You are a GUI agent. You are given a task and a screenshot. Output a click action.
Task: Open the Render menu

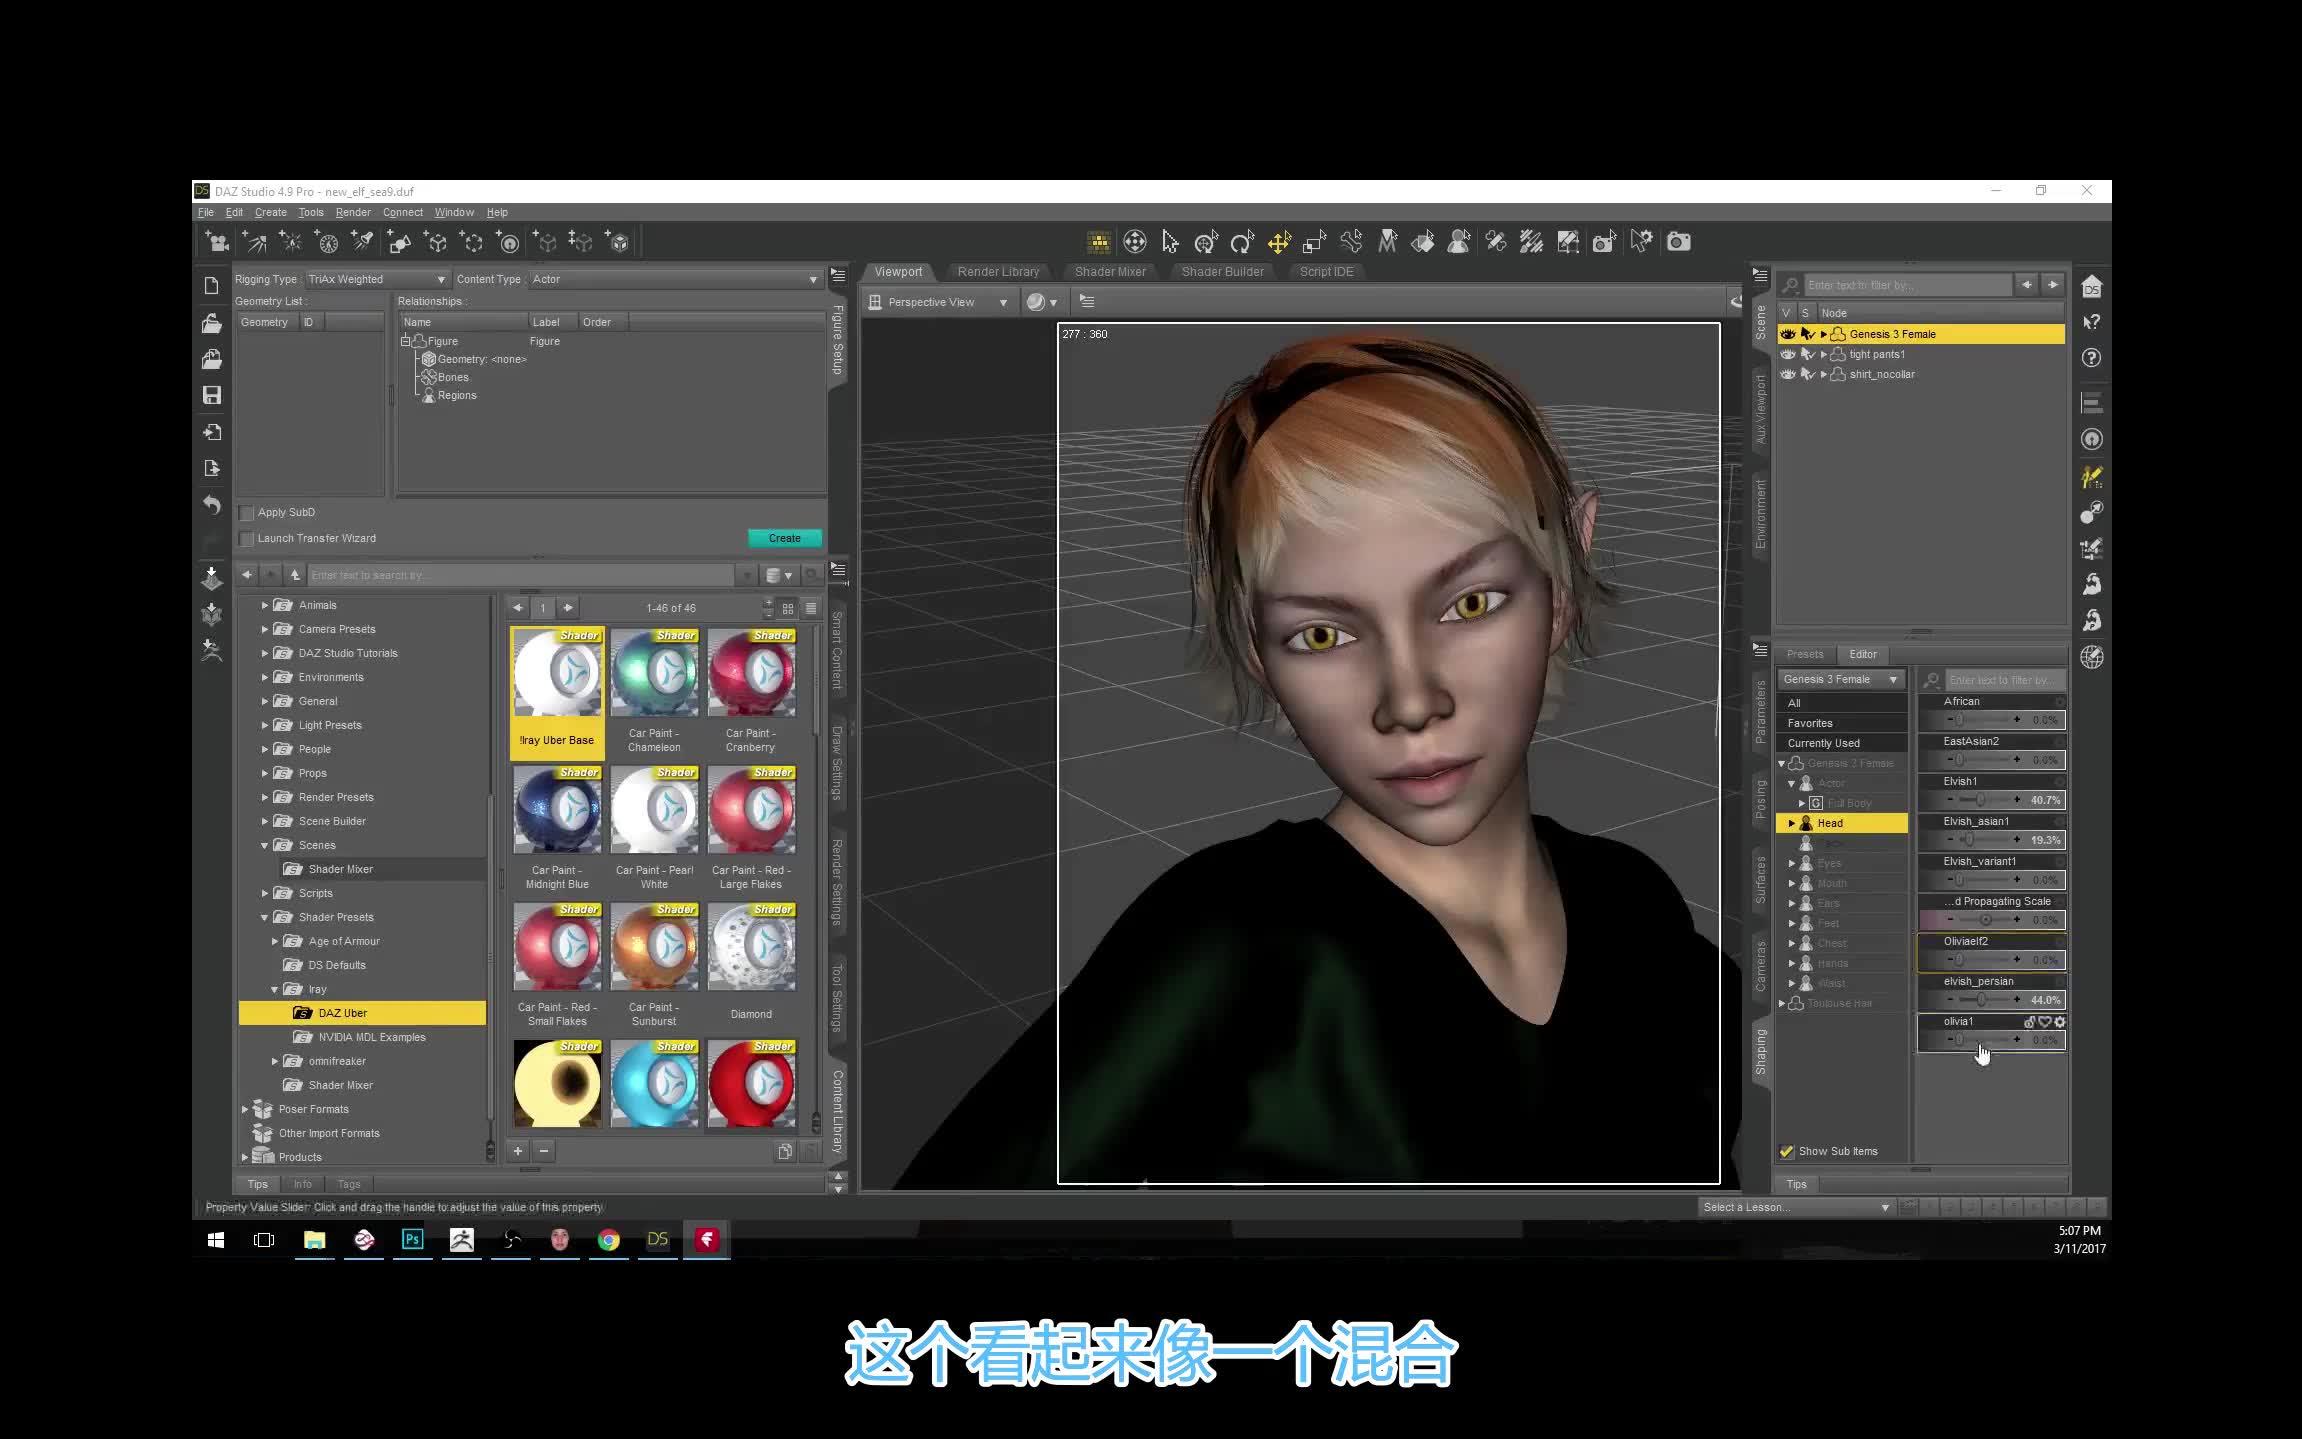(352, 212)
